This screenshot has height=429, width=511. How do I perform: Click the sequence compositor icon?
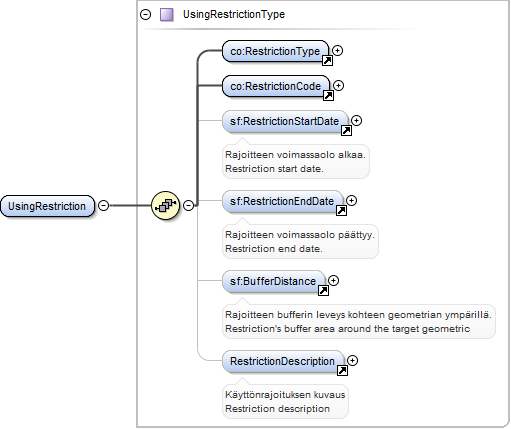[x=165, y=205]
